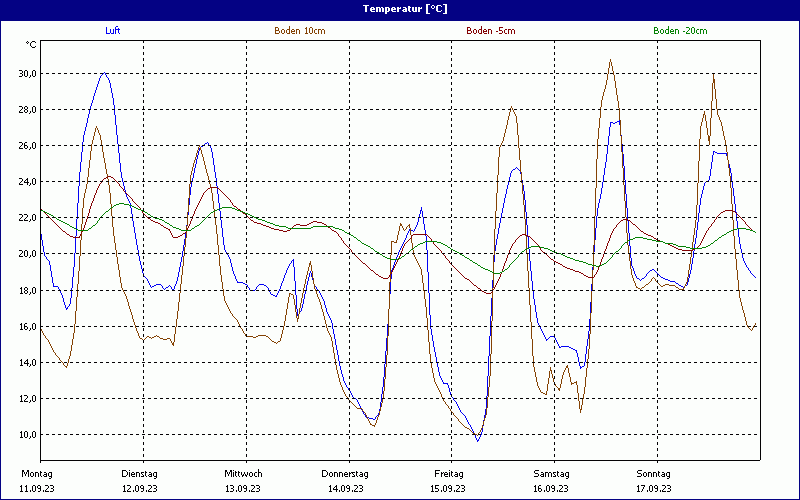
Task: Click the 18,0 y-axis value
Action: click(x=27, y=290)
